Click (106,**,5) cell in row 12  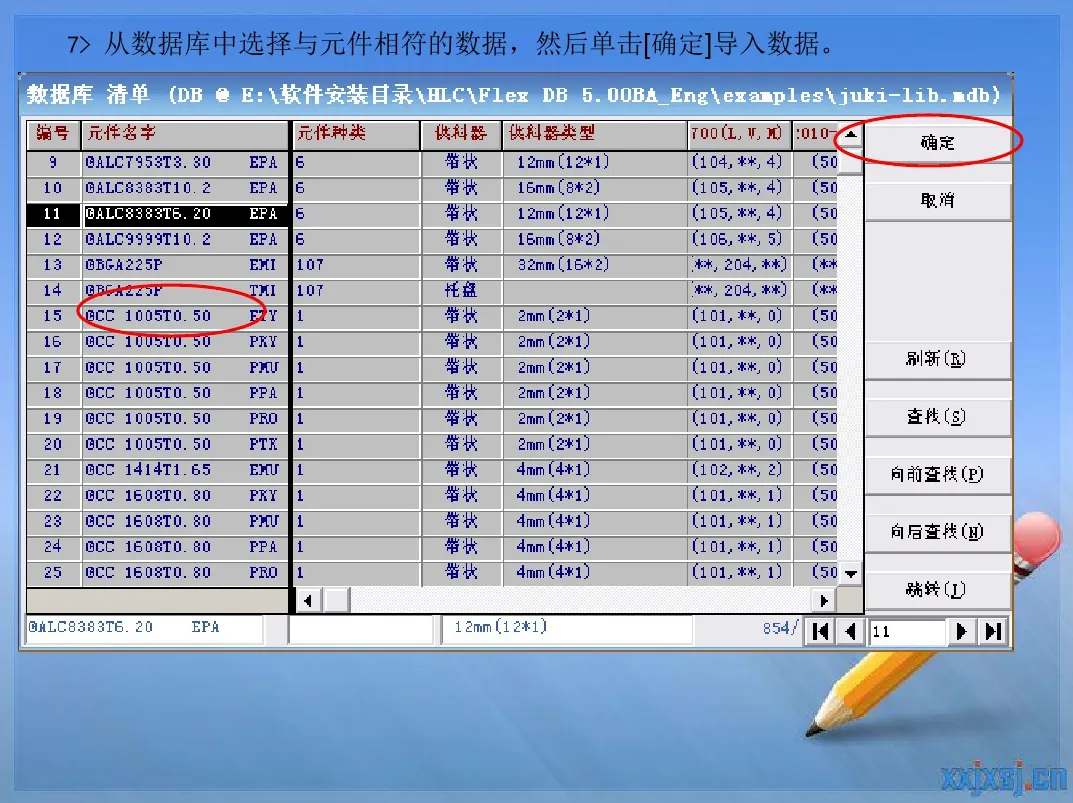(x=740, y=240)
